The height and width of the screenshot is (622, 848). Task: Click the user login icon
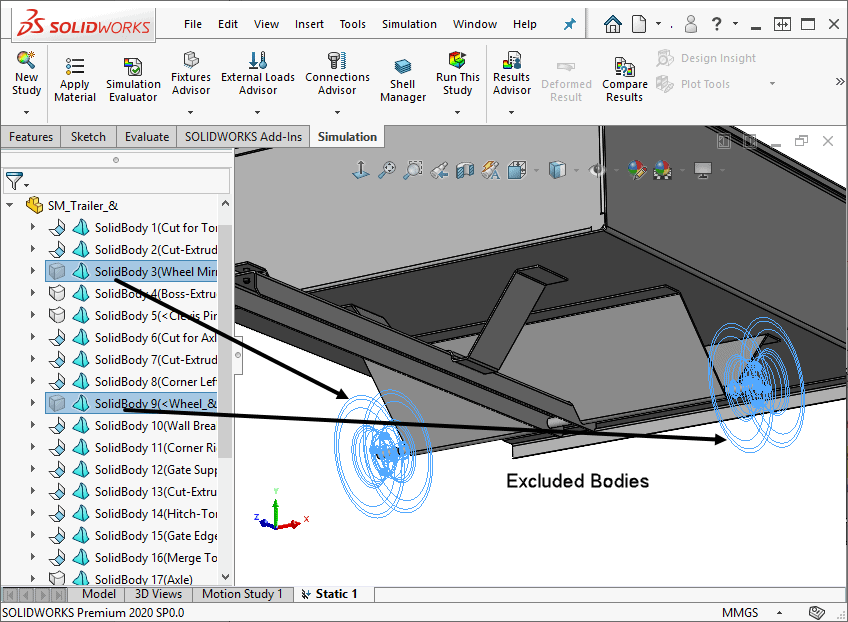691,24
